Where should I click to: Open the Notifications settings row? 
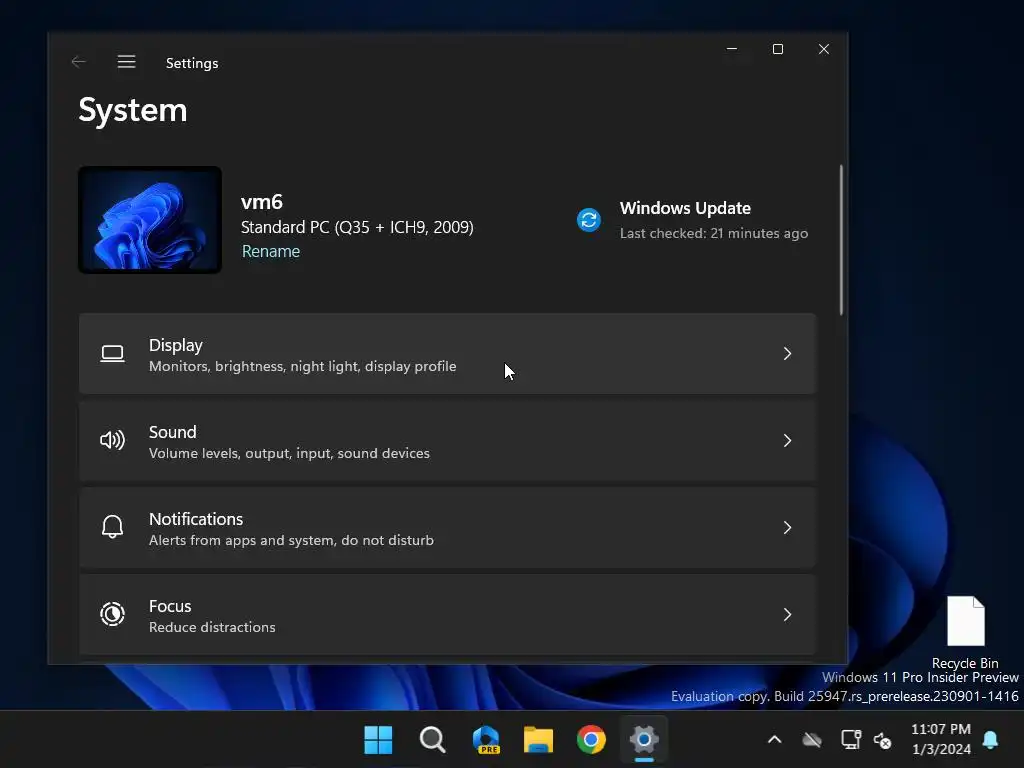pyautogui.click(x=447, y=528)
